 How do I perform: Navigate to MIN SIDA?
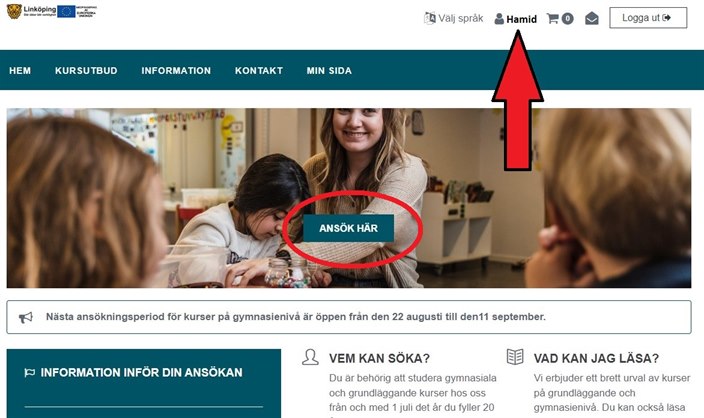point(329,70)
